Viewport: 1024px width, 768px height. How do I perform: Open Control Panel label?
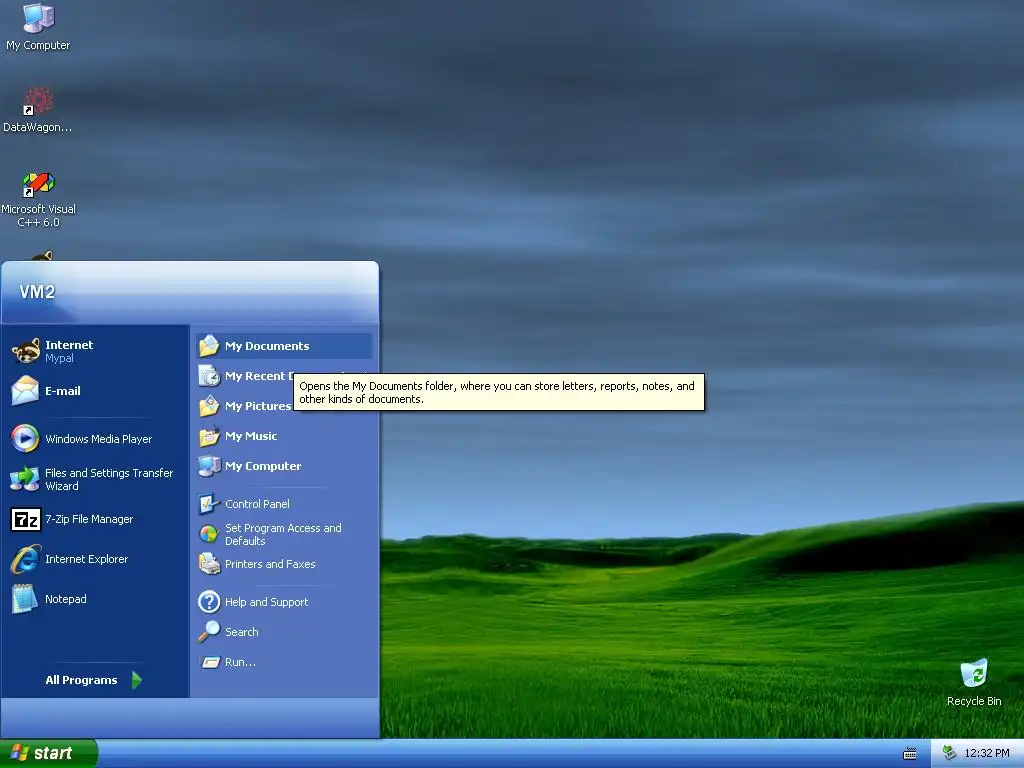pyautogui.click(x=257, y=504)
